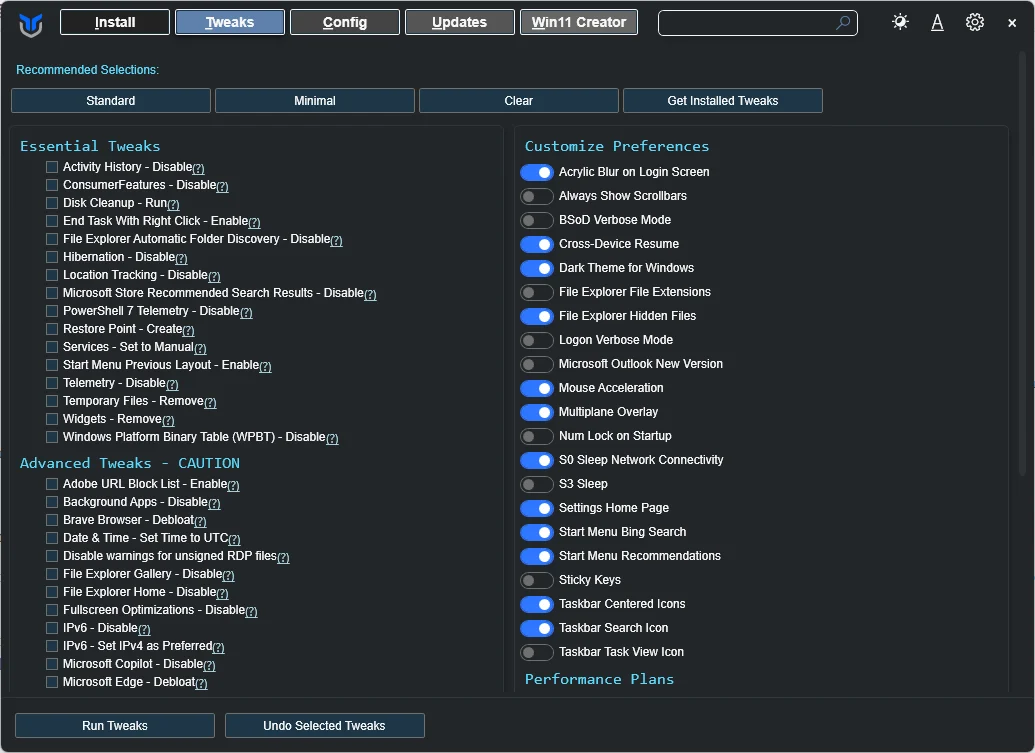Open help (?) for Adobe URL Block List
This screenshot has height=753, width=1035.
point(233,485)
